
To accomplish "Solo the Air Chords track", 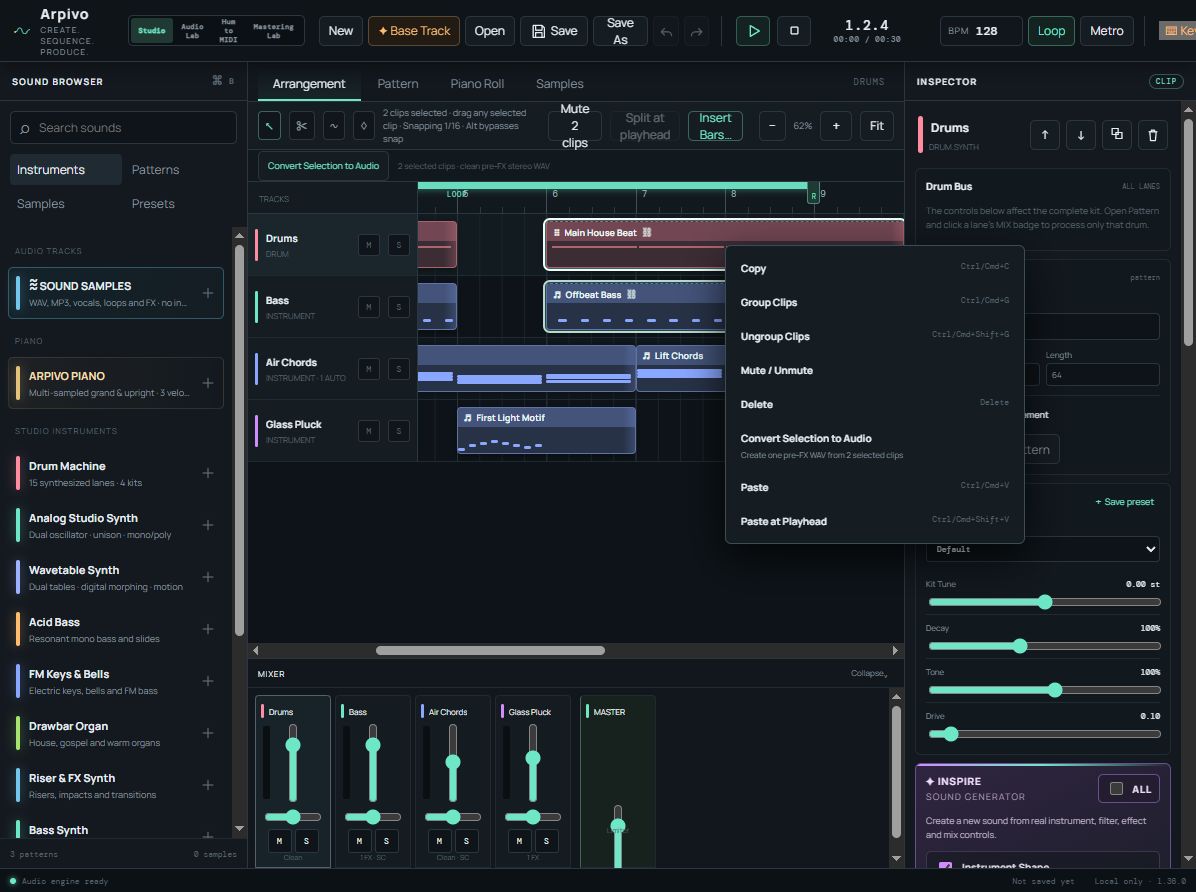I will [398, 369].
